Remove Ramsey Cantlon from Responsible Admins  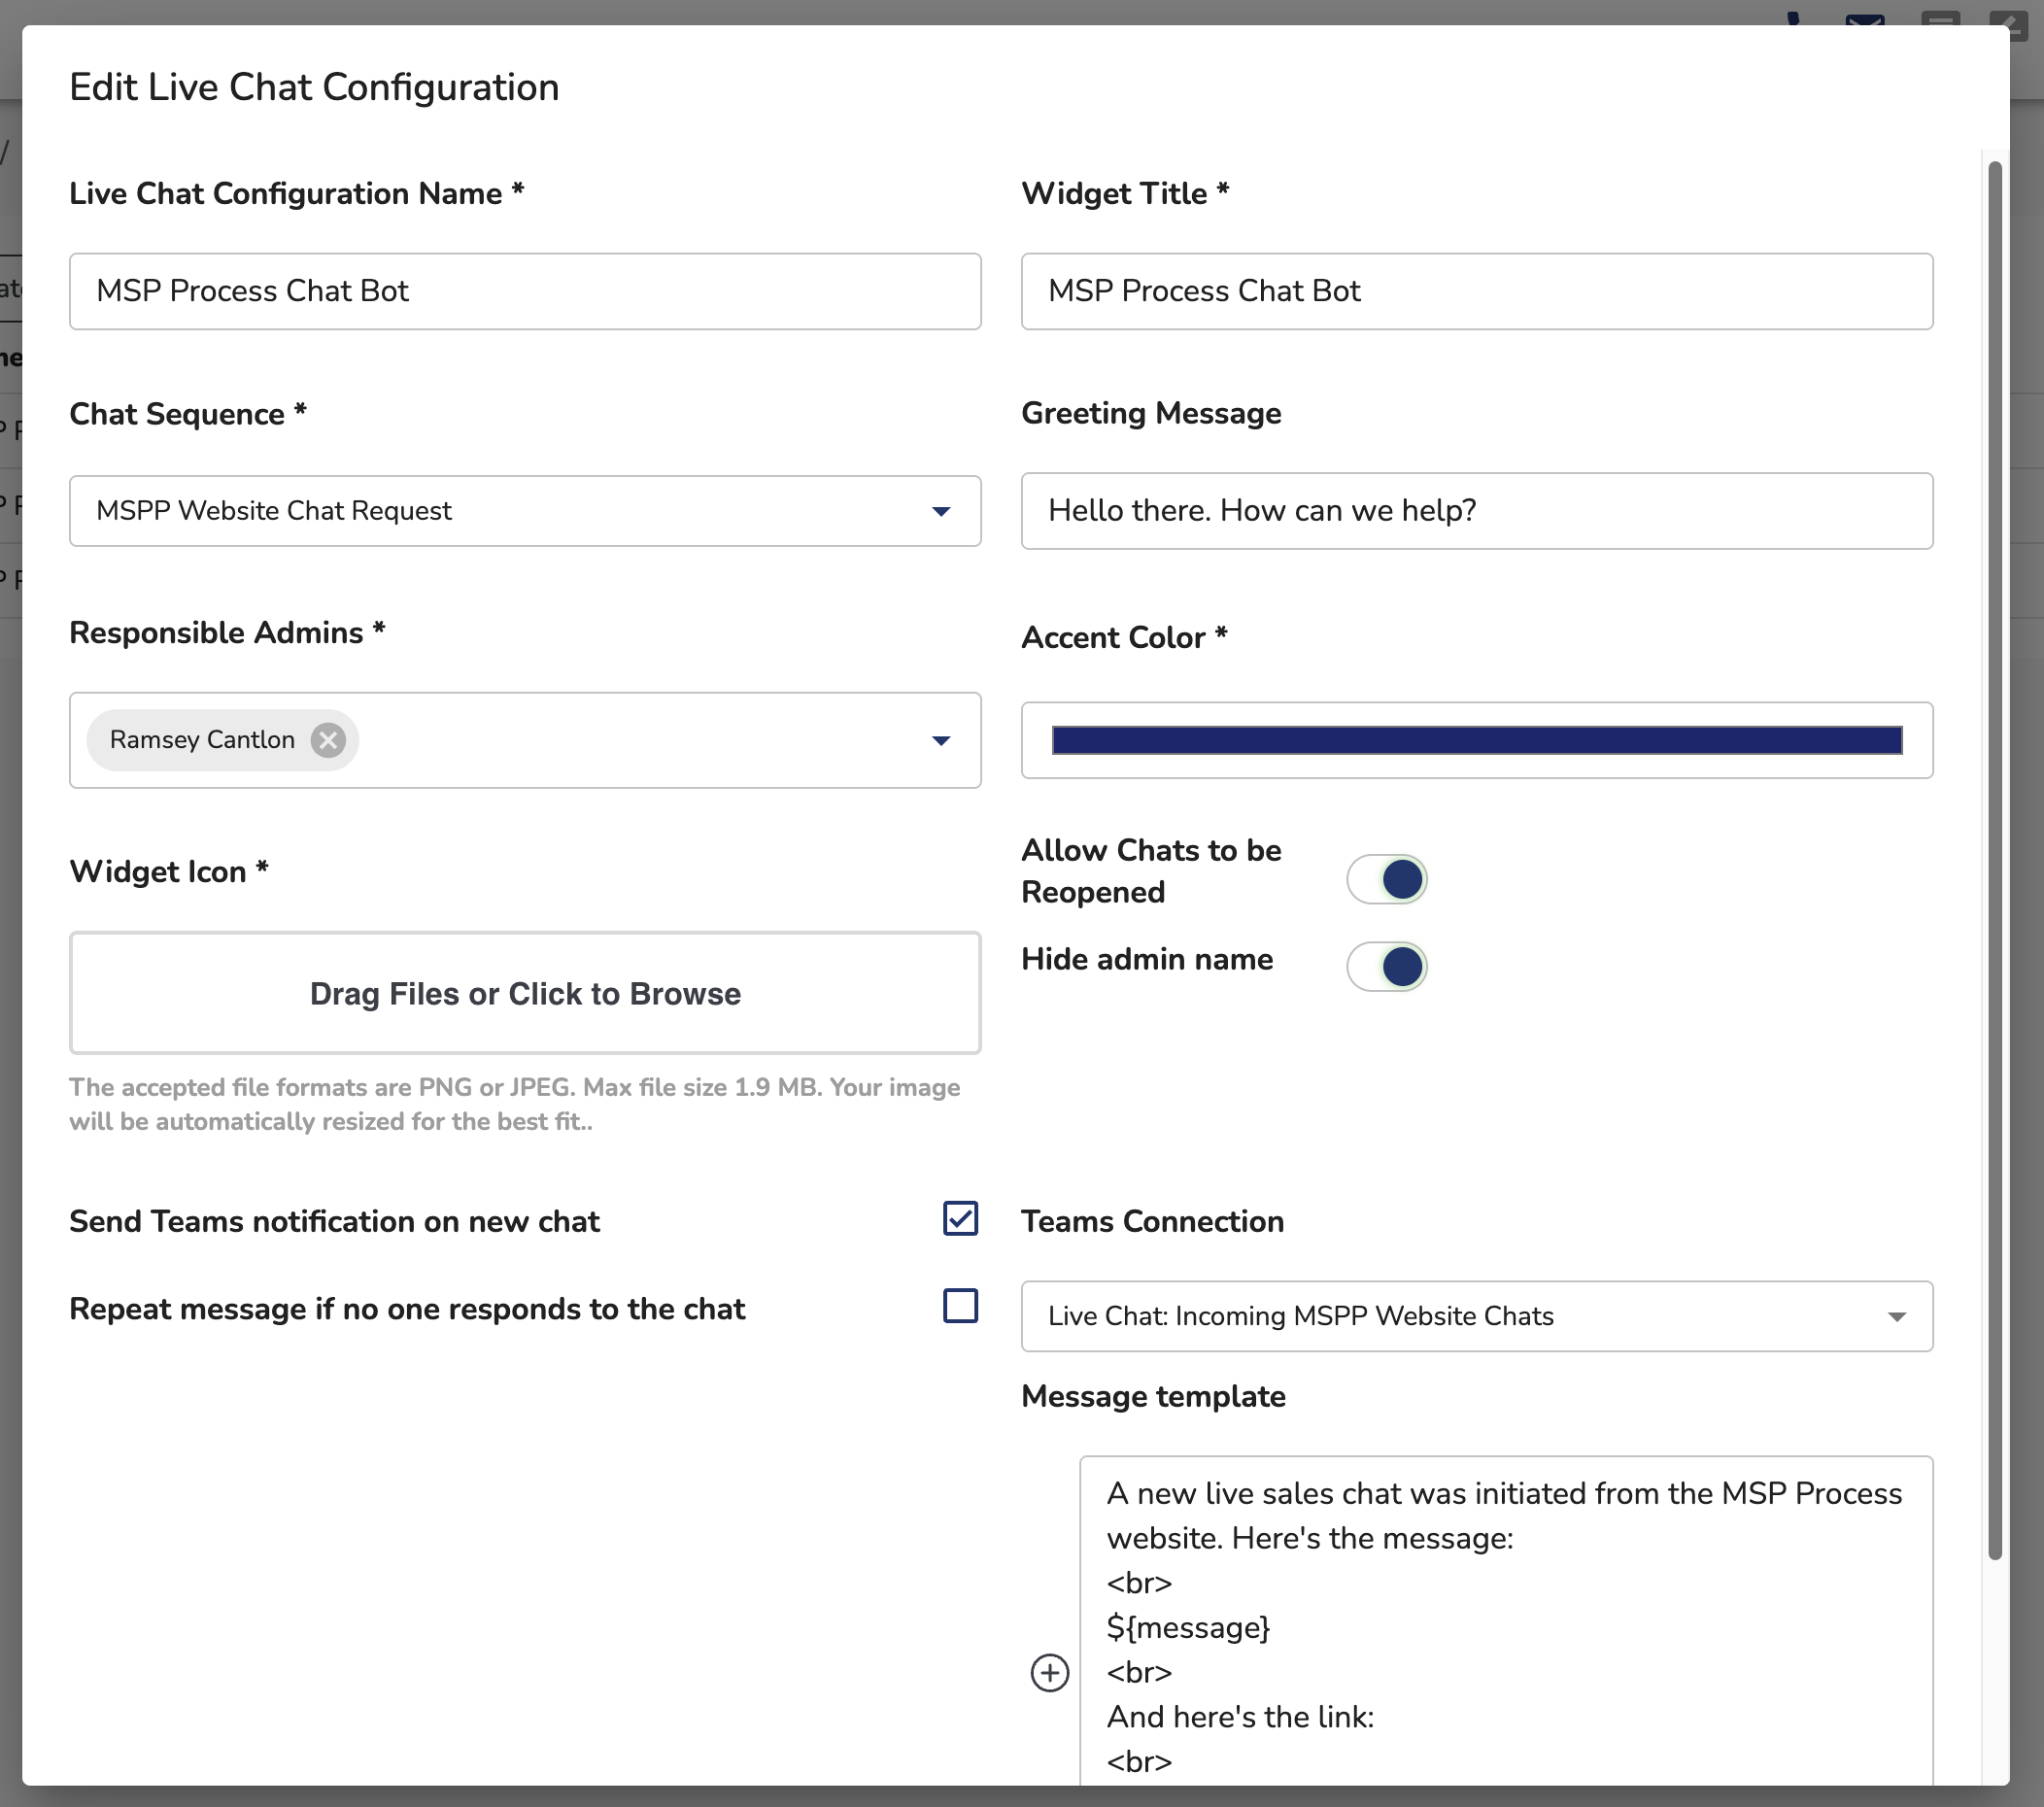pos(327,740)
